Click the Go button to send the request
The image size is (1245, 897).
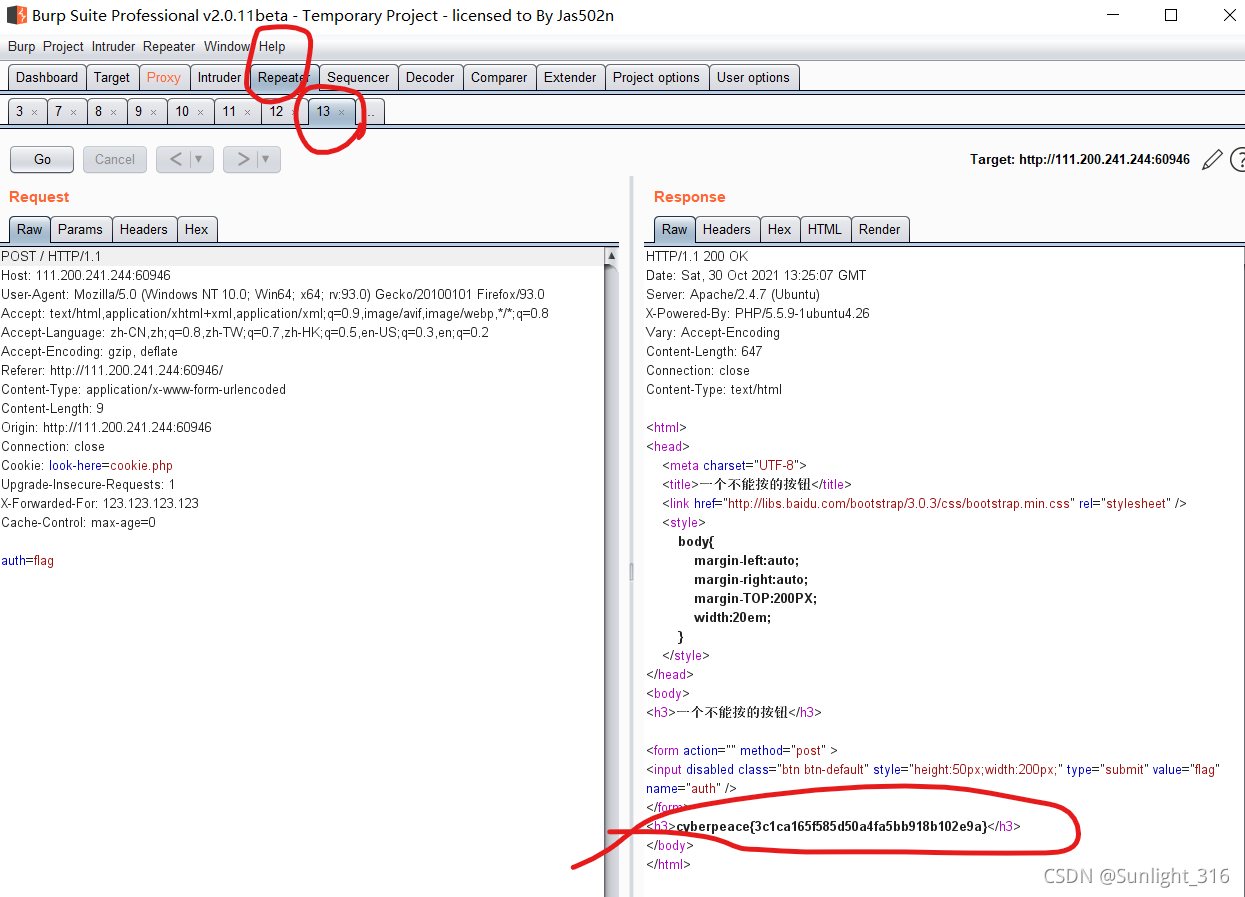click(42, 159)
